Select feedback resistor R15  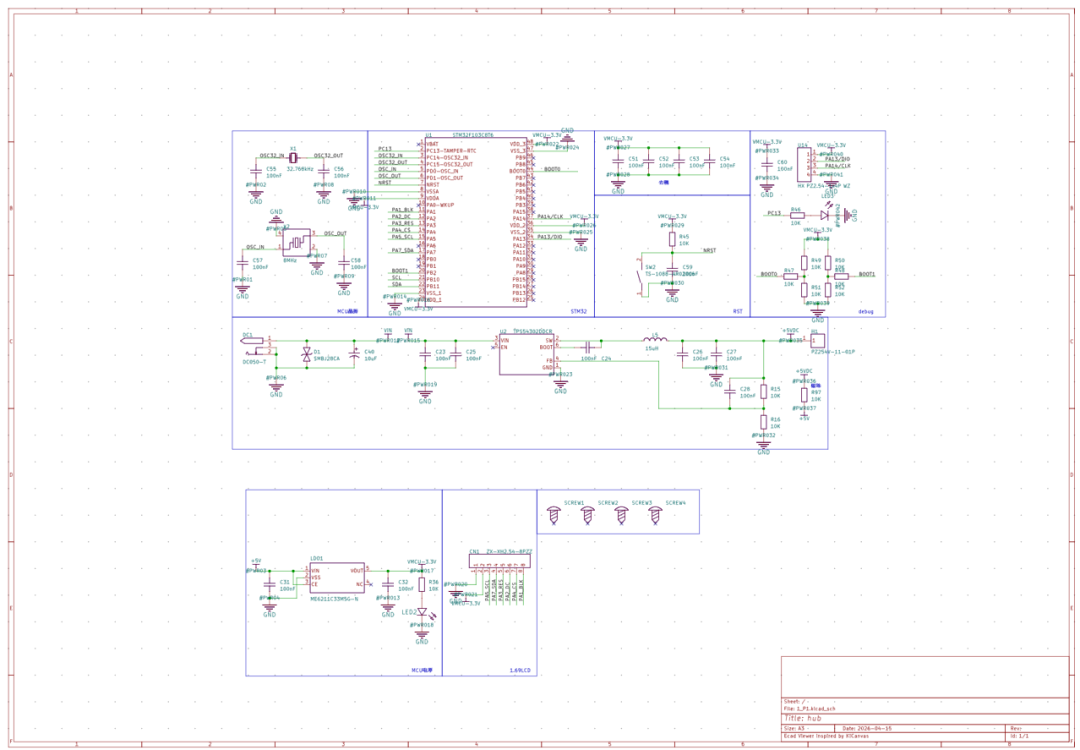point(763,392)
